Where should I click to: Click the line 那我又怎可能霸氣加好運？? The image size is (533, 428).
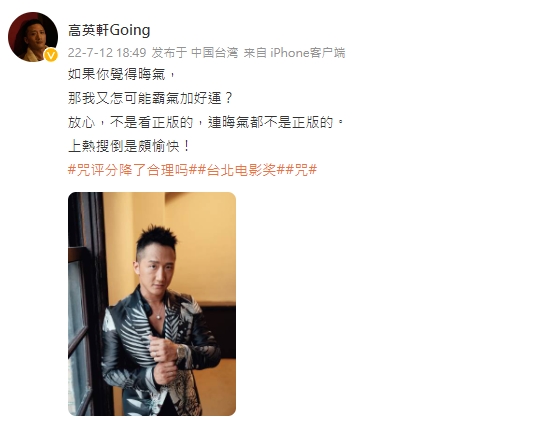[150, 98]
